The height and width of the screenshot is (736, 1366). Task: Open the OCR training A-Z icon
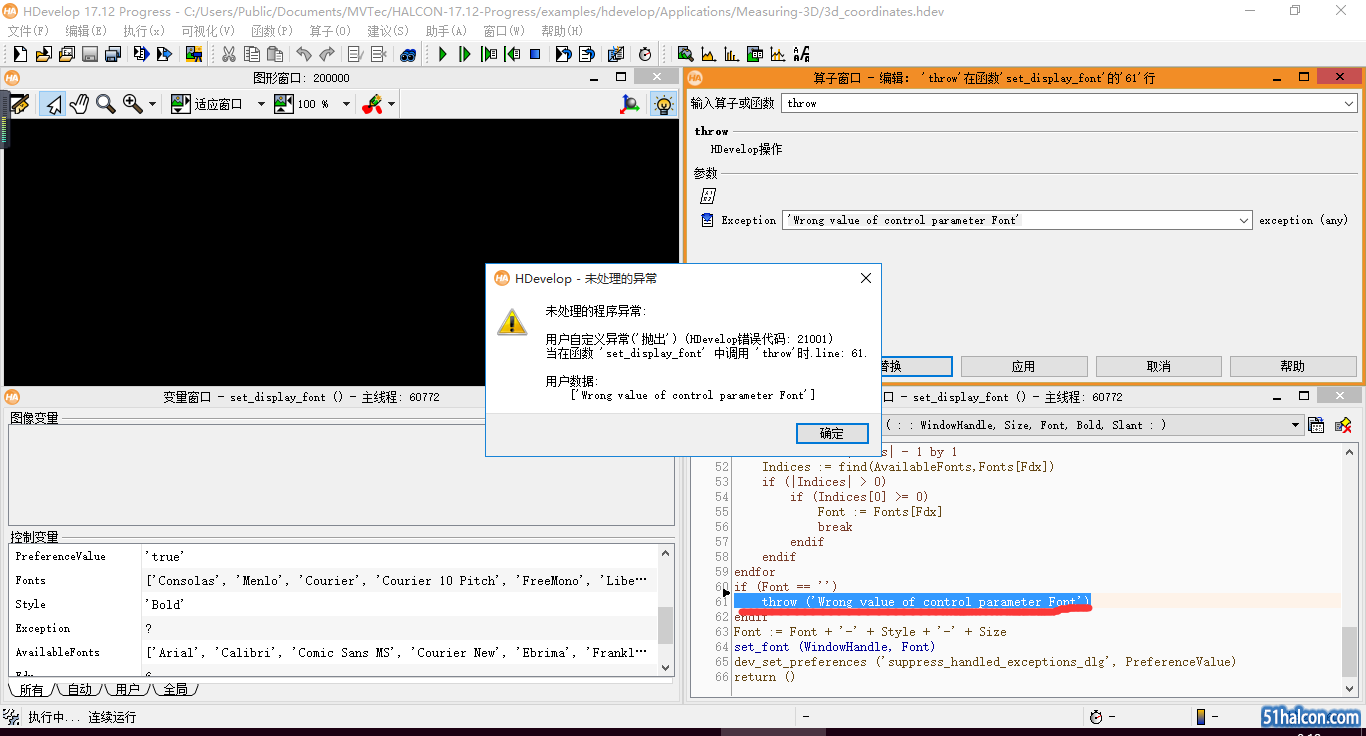tap(801, 54)
